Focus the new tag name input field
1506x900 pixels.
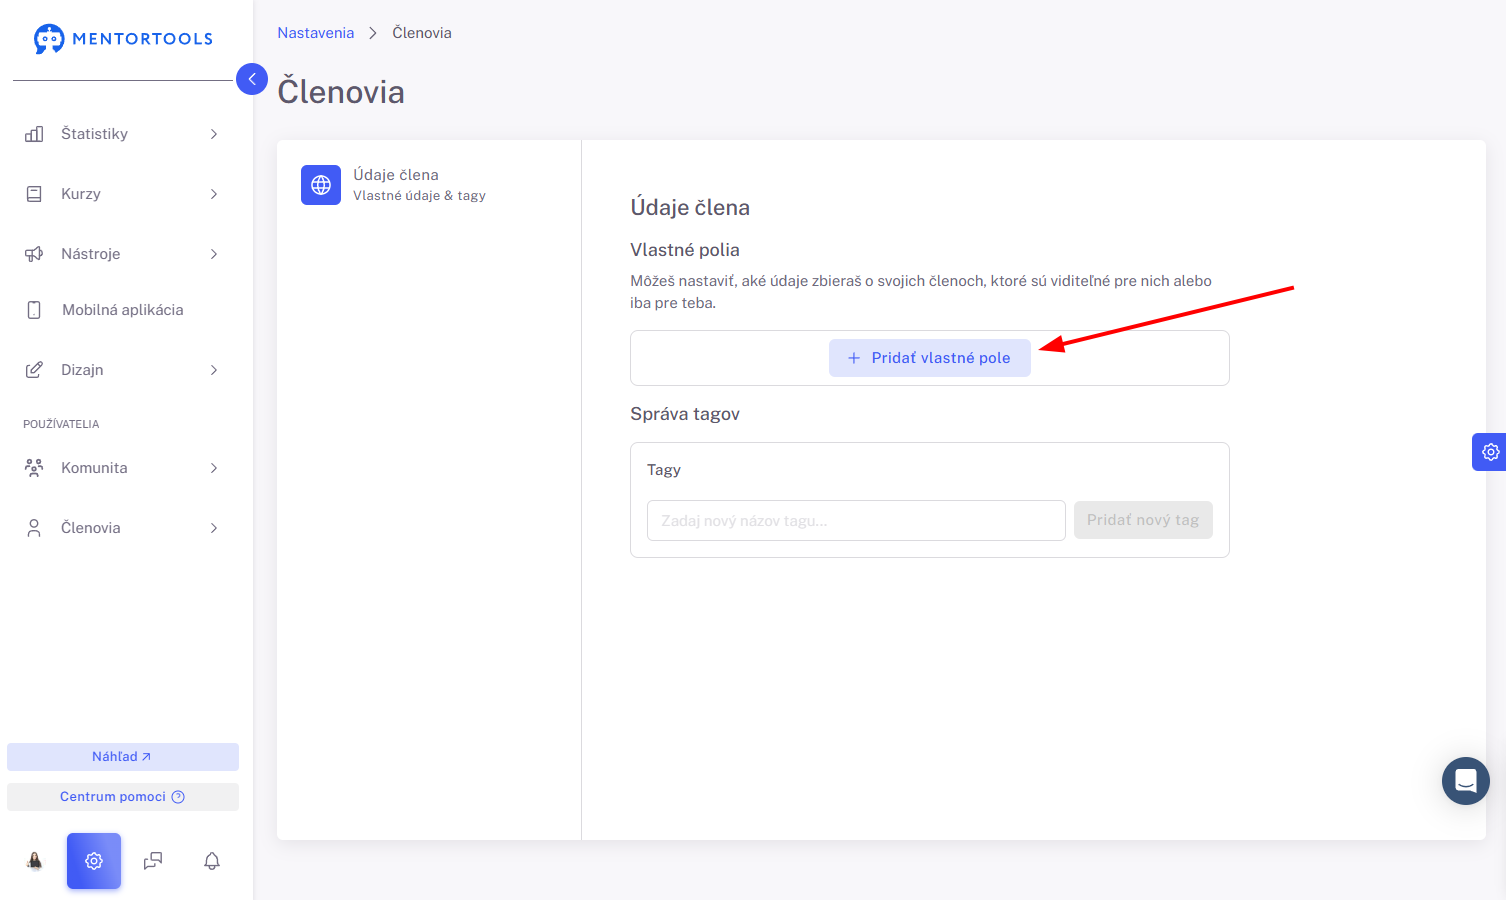coord(856,520)
